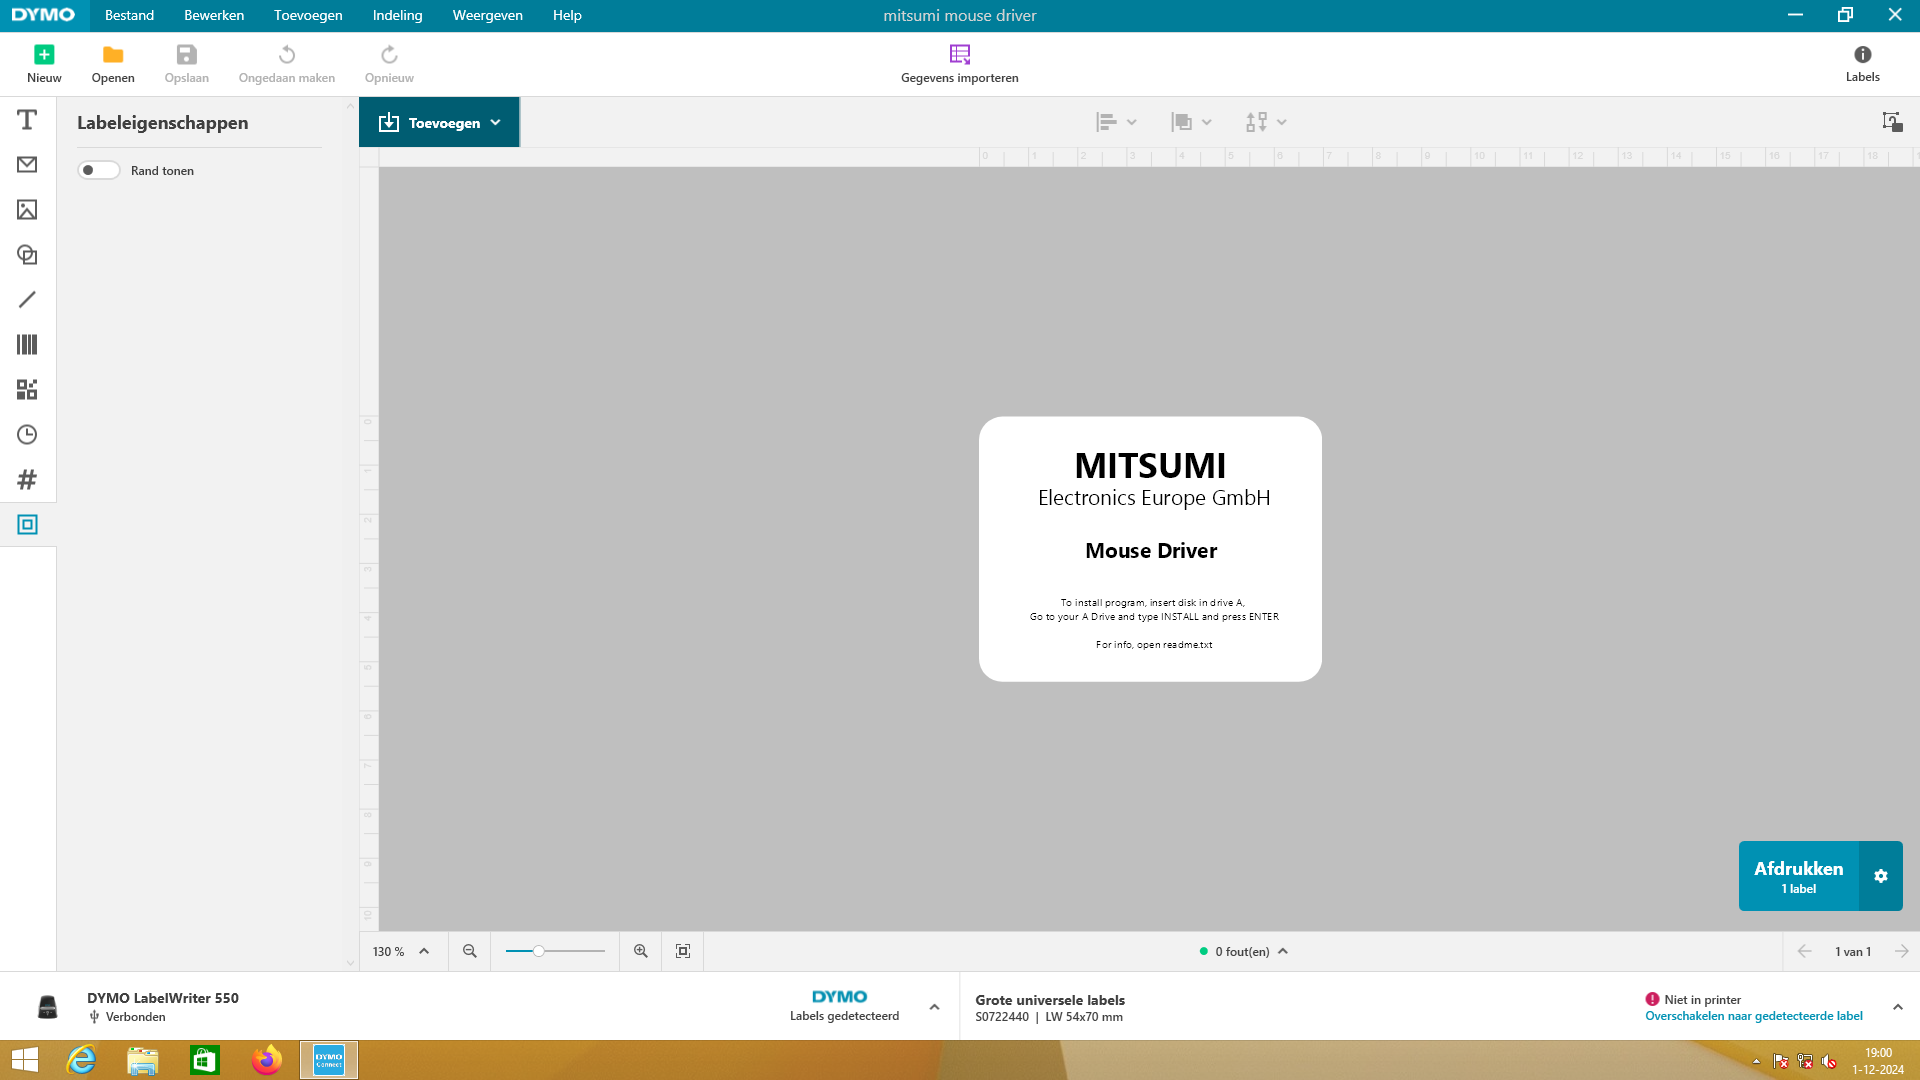
Task: Open the Windows Store taskbar icon
Action: pos(205,1060)
